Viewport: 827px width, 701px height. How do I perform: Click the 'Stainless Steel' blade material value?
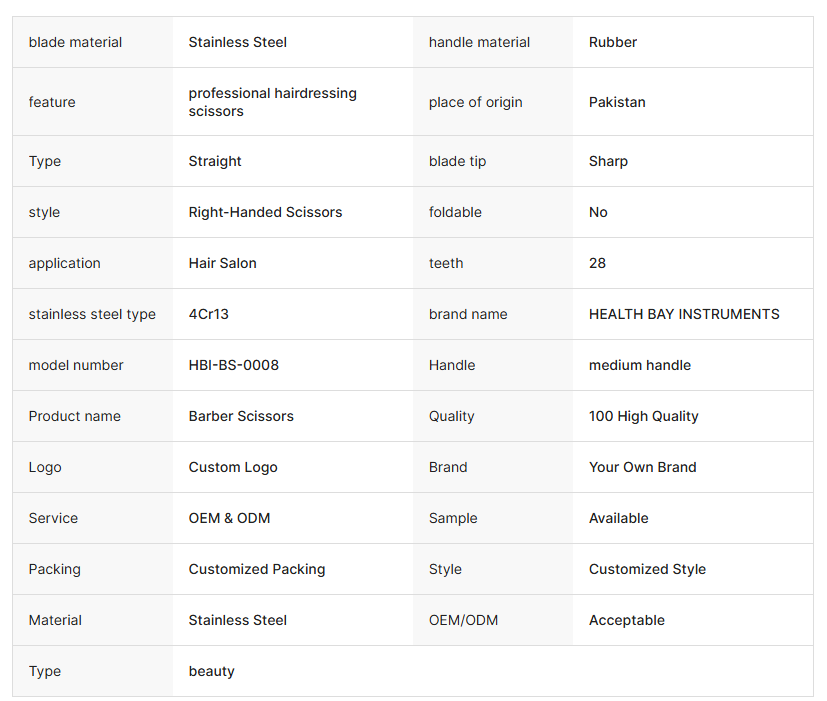(x=237, y=42)
